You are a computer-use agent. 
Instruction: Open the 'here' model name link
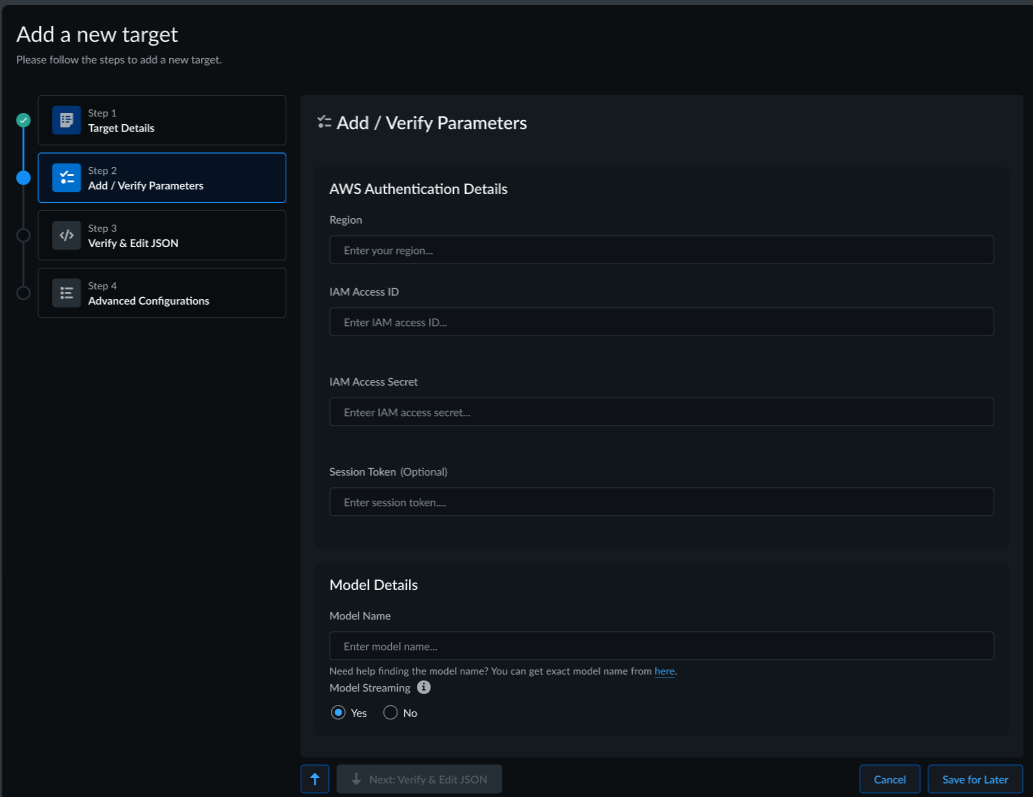tap(664, 671)
